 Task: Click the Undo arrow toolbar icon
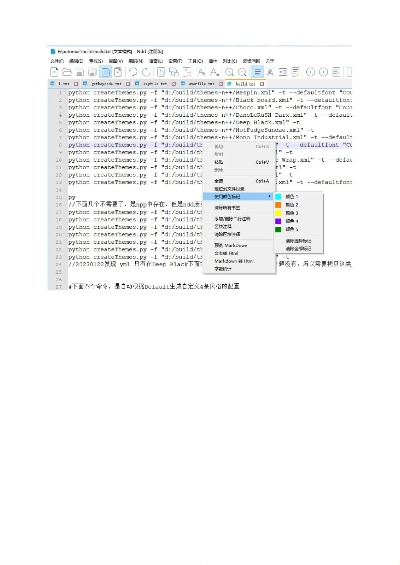coord(133,72)
